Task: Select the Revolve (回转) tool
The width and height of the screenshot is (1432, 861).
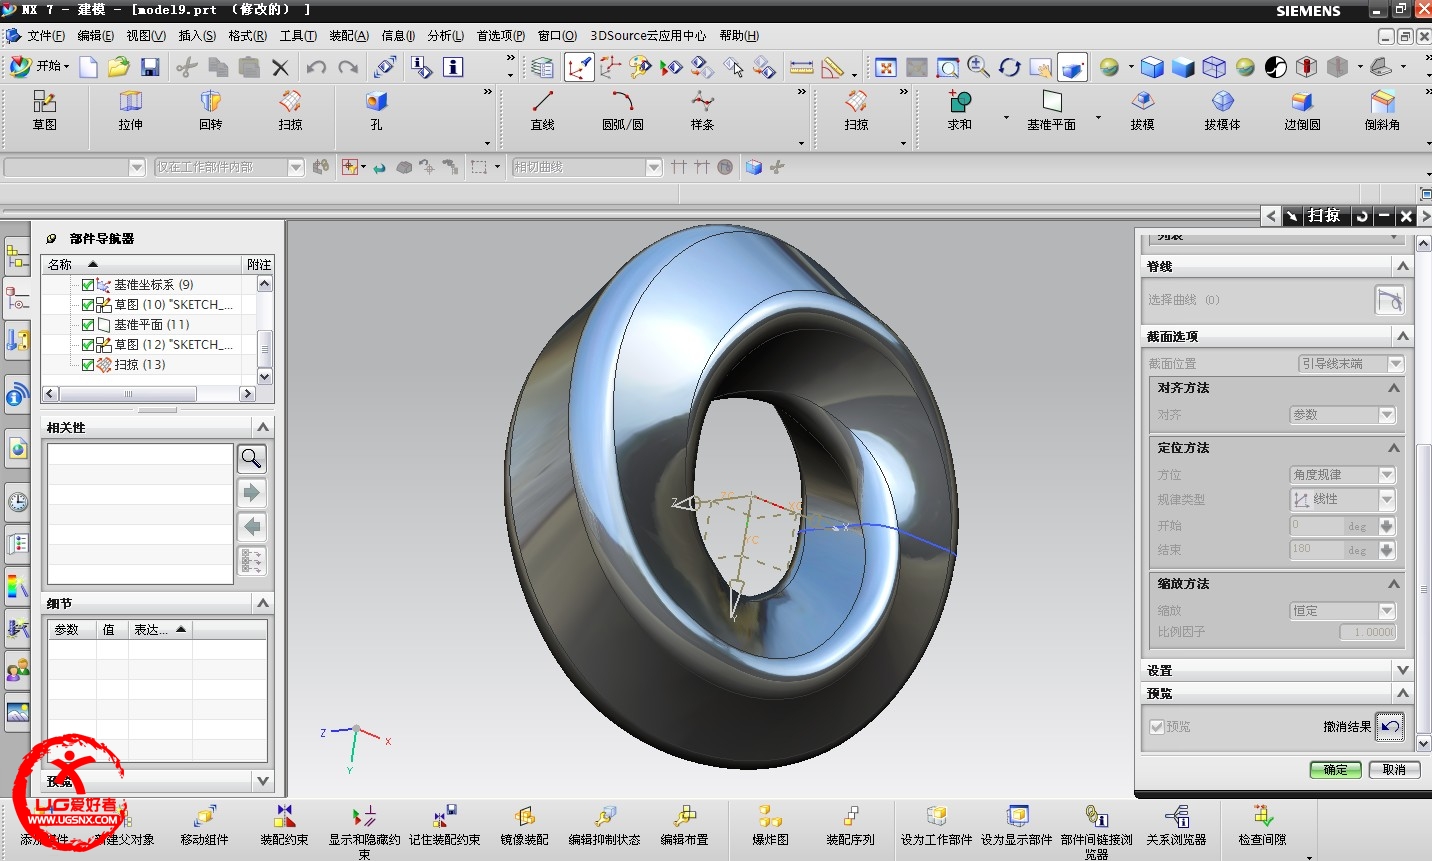Action: pos(210,110)
